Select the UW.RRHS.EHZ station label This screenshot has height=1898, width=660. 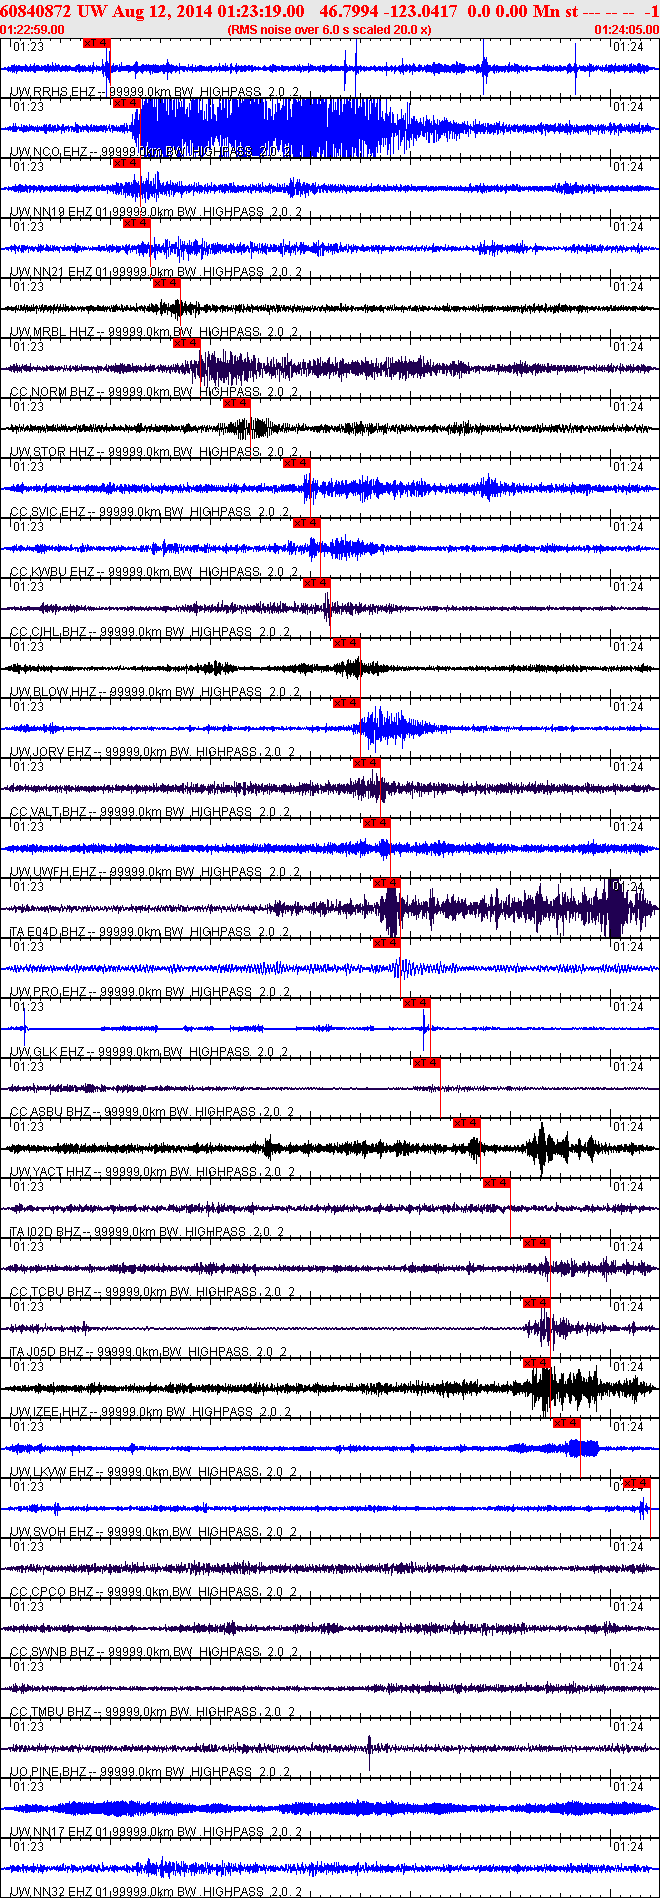154,92
